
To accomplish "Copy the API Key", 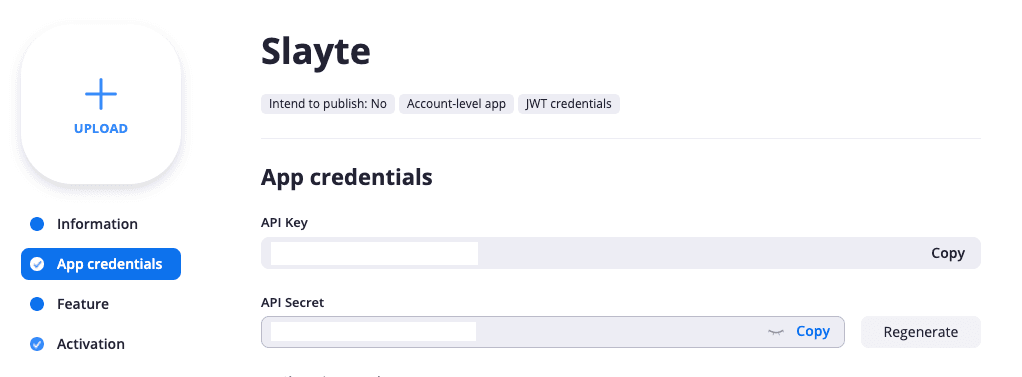I will pyautogui.click(x=948, y=253).
